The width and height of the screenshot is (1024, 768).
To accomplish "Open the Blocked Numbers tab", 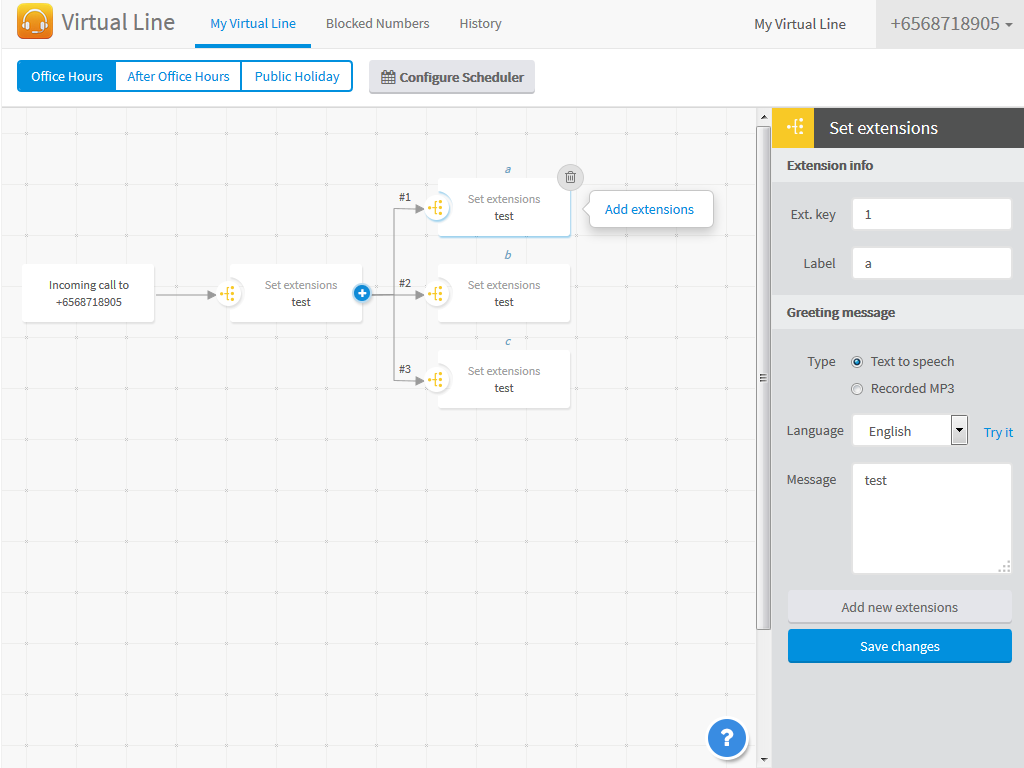I will pyautogui.click(x=377, y=24).
